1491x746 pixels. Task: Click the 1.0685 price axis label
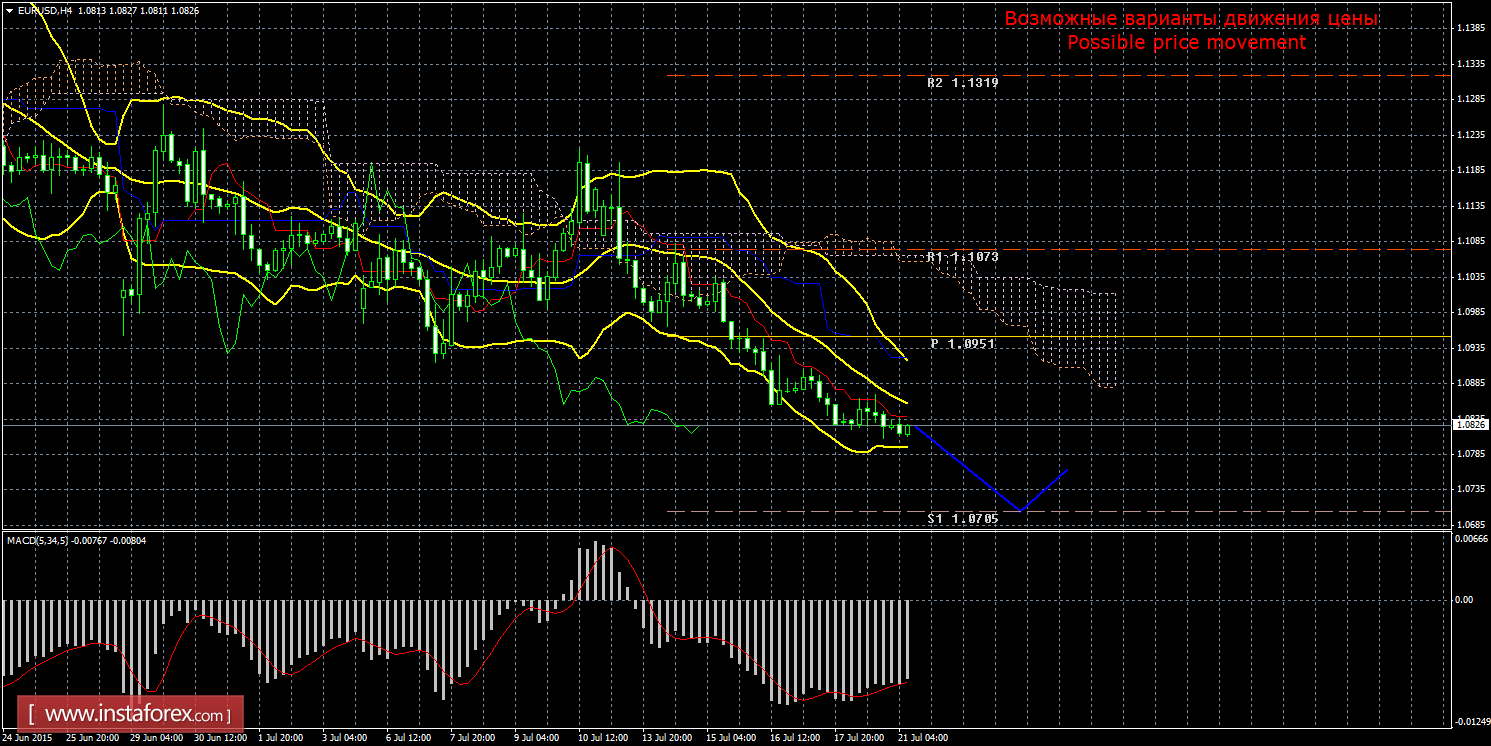[1470, 524]
